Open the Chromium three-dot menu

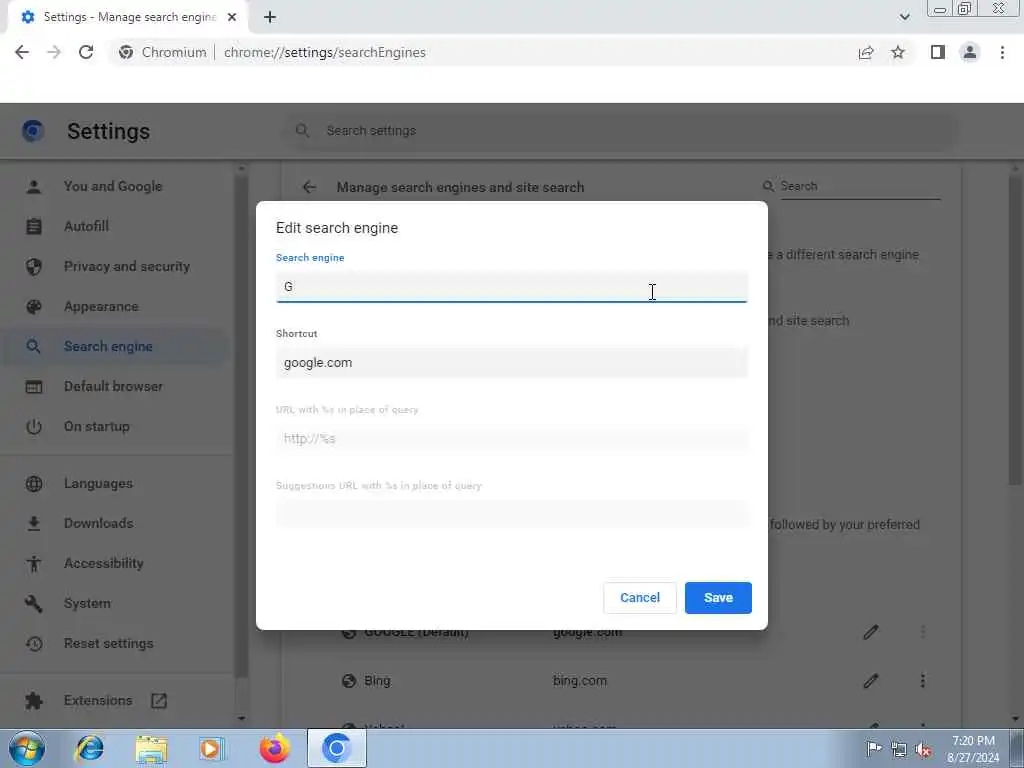[x=1002, y=52]
